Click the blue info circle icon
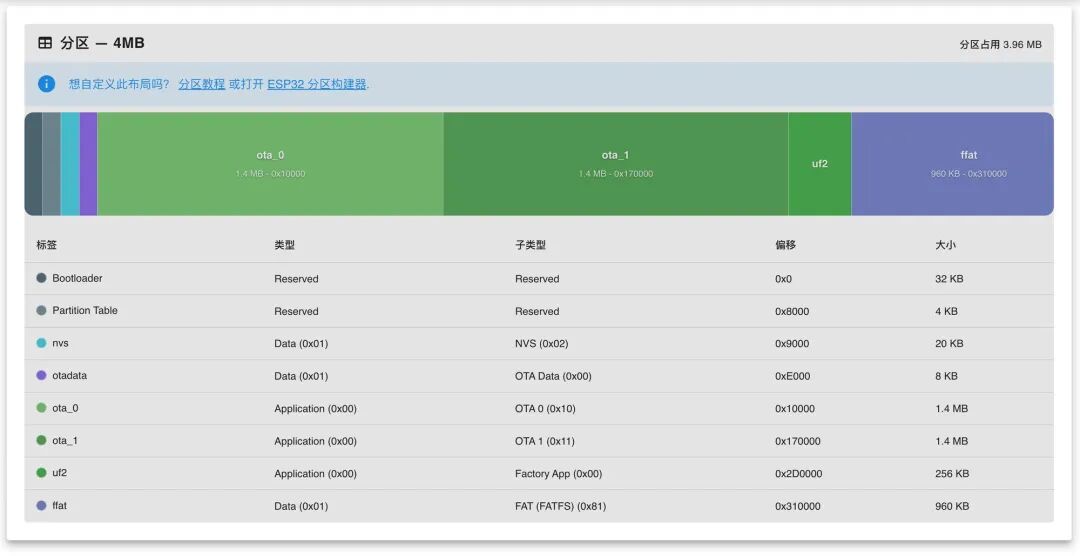Screen dimensions: 1080x556 coord(46,84)
